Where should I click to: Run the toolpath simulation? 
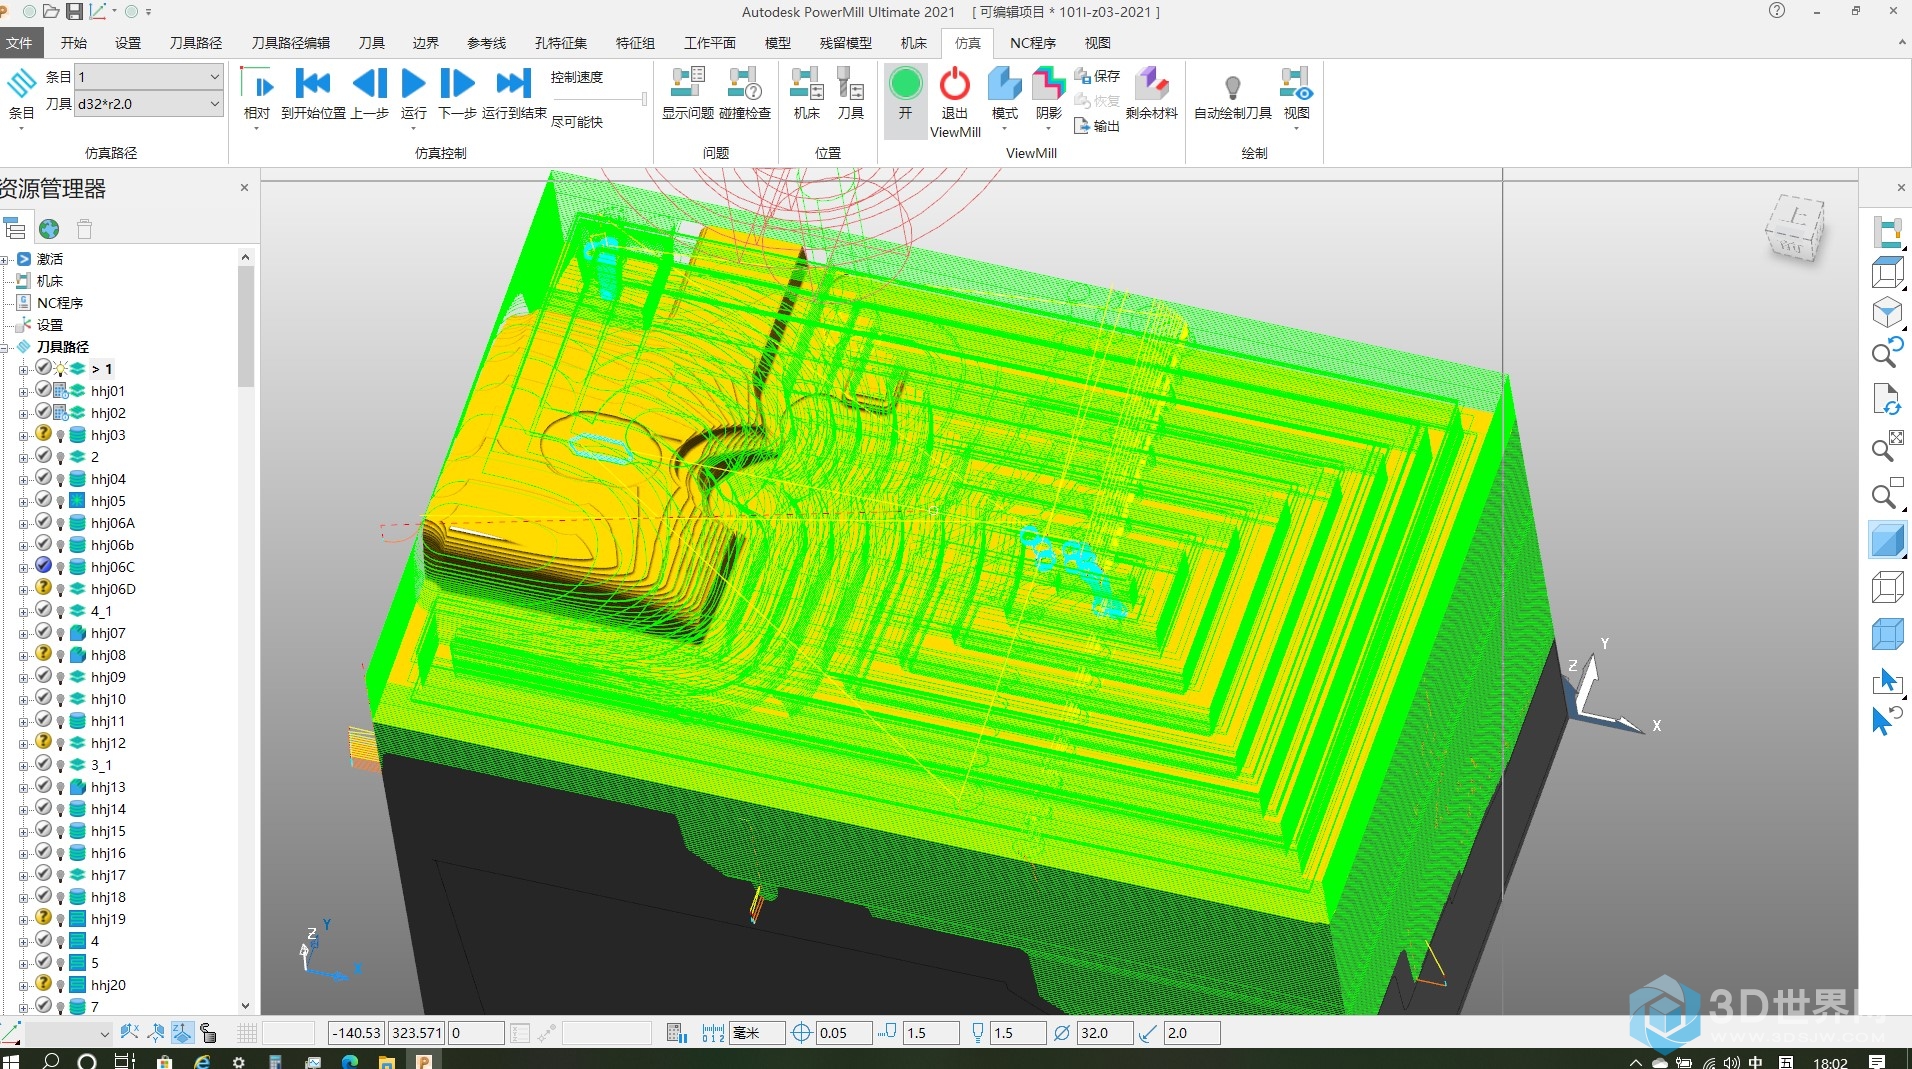(413, 94)
